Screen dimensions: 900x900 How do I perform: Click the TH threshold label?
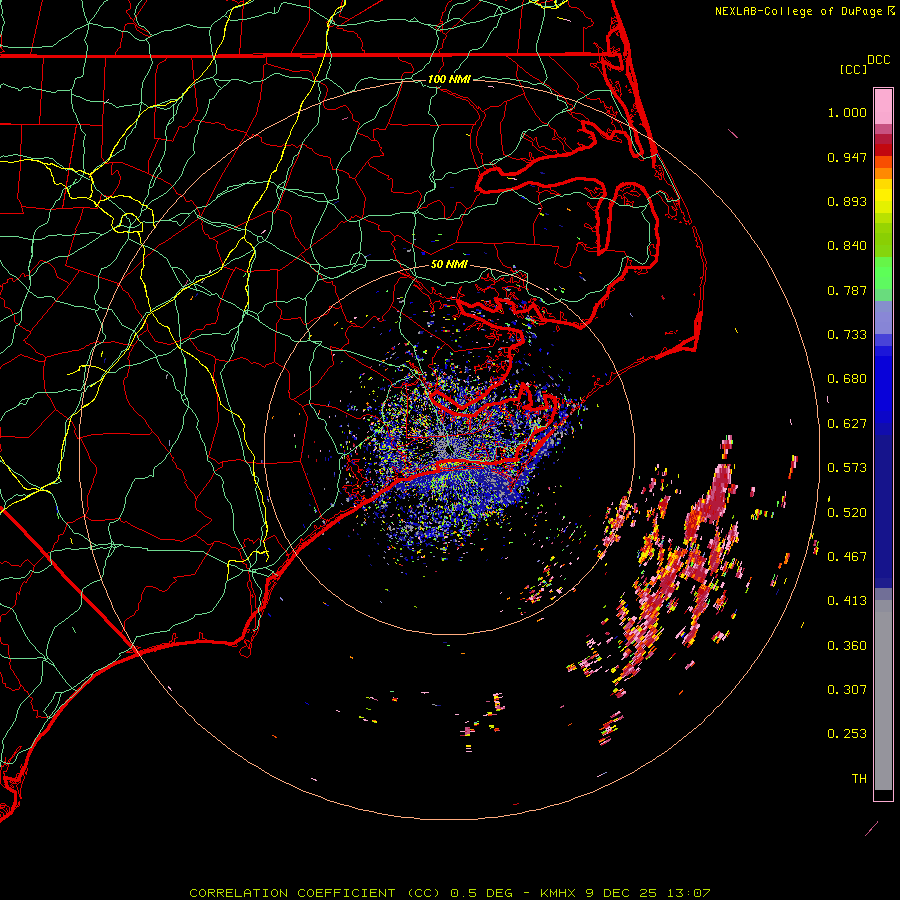coord(859,779)
